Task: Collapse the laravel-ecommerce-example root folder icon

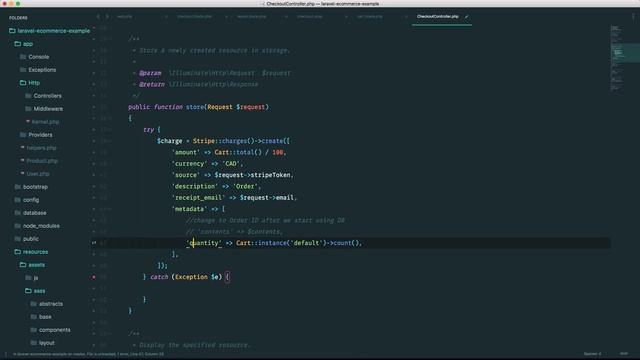Action: tap(12, 31)
